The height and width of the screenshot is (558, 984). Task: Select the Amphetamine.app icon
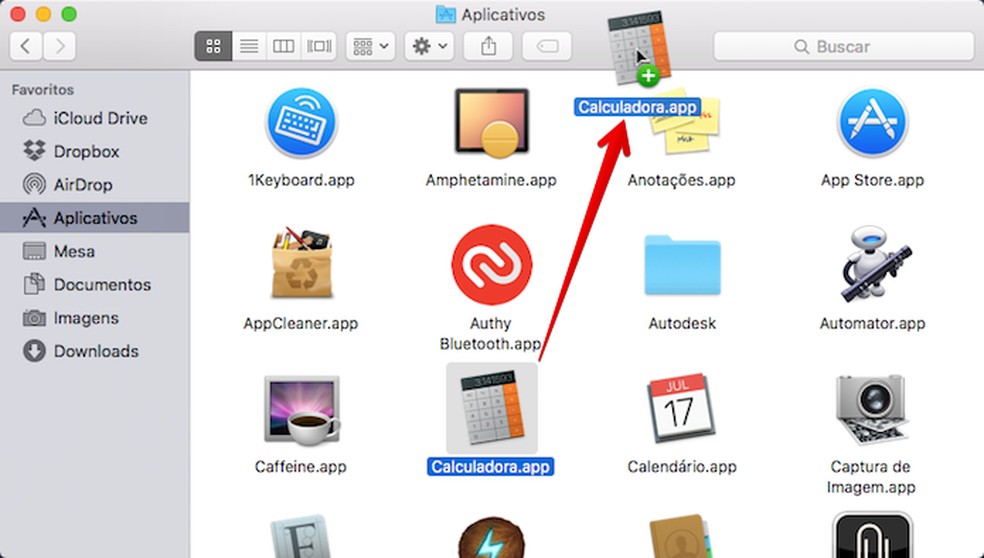(491, 122)
